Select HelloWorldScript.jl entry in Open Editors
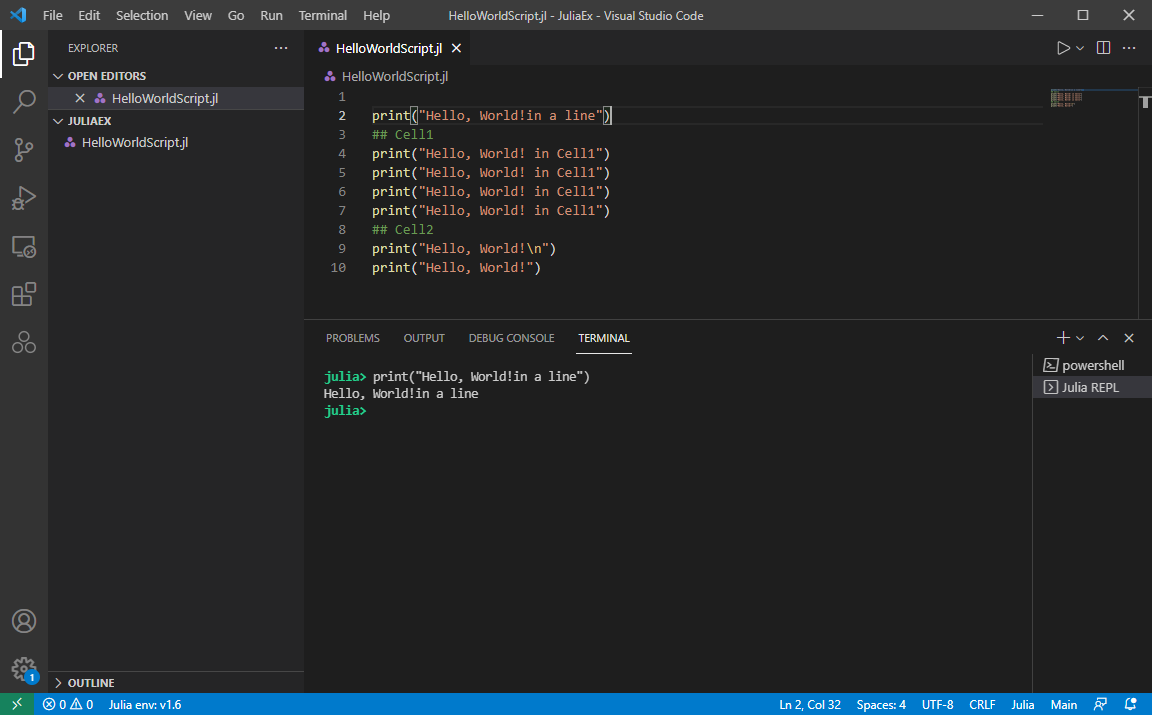Viewport: 1152px width, 715px height. (176, 98)
